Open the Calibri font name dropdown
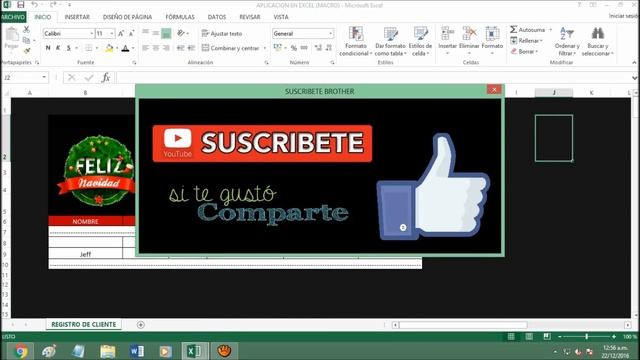 click(91, 33)
